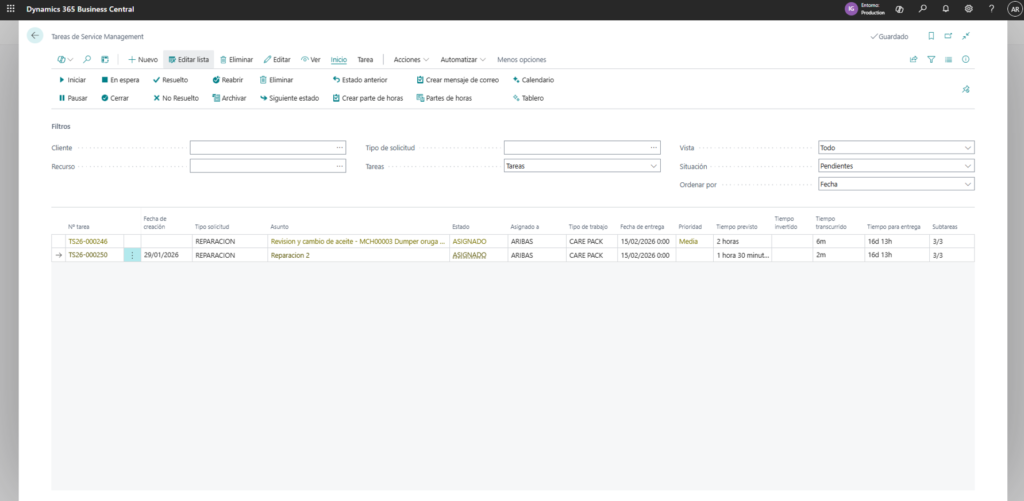Toggle Editar lista mode
Screen dimensions: 1024x501
coord(188,59)
